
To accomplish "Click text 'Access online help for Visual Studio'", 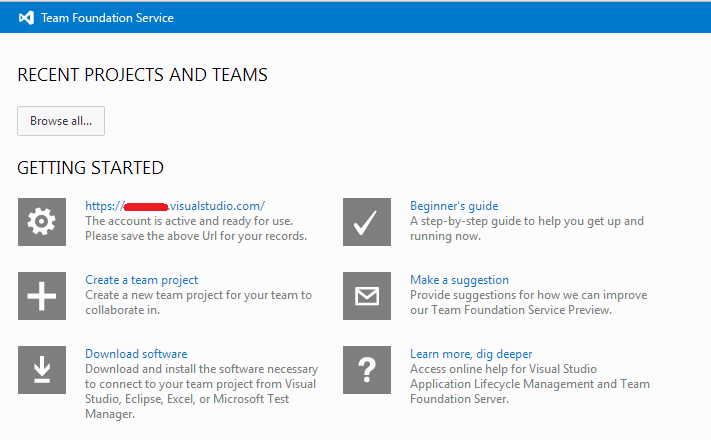I will [503, 369].
